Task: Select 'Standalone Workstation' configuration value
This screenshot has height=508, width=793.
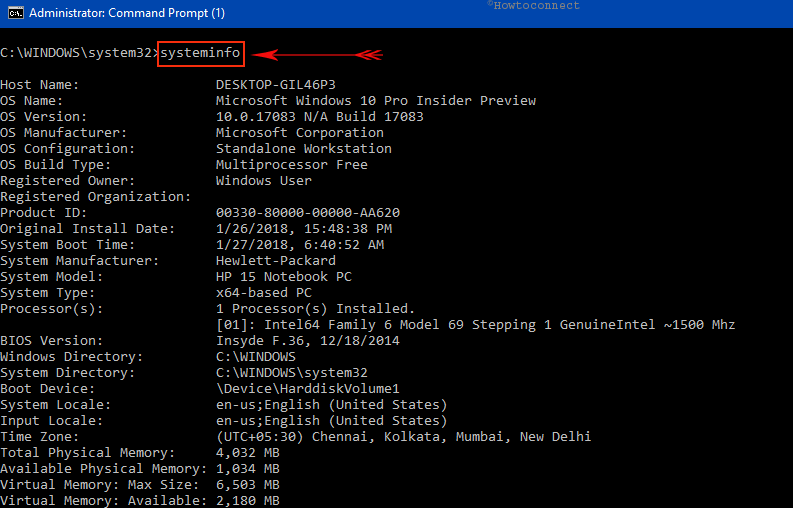Action: 304,149
